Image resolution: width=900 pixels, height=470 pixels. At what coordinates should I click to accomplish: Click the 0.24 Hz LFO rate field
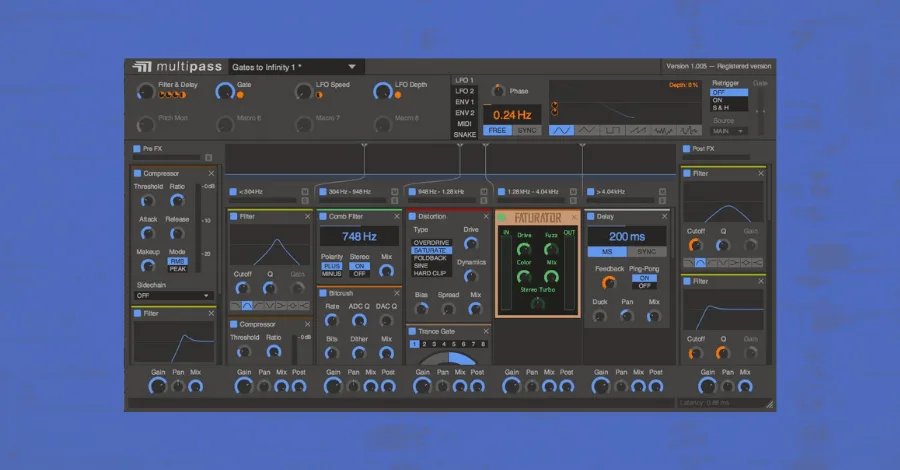[x=513, y=115]
